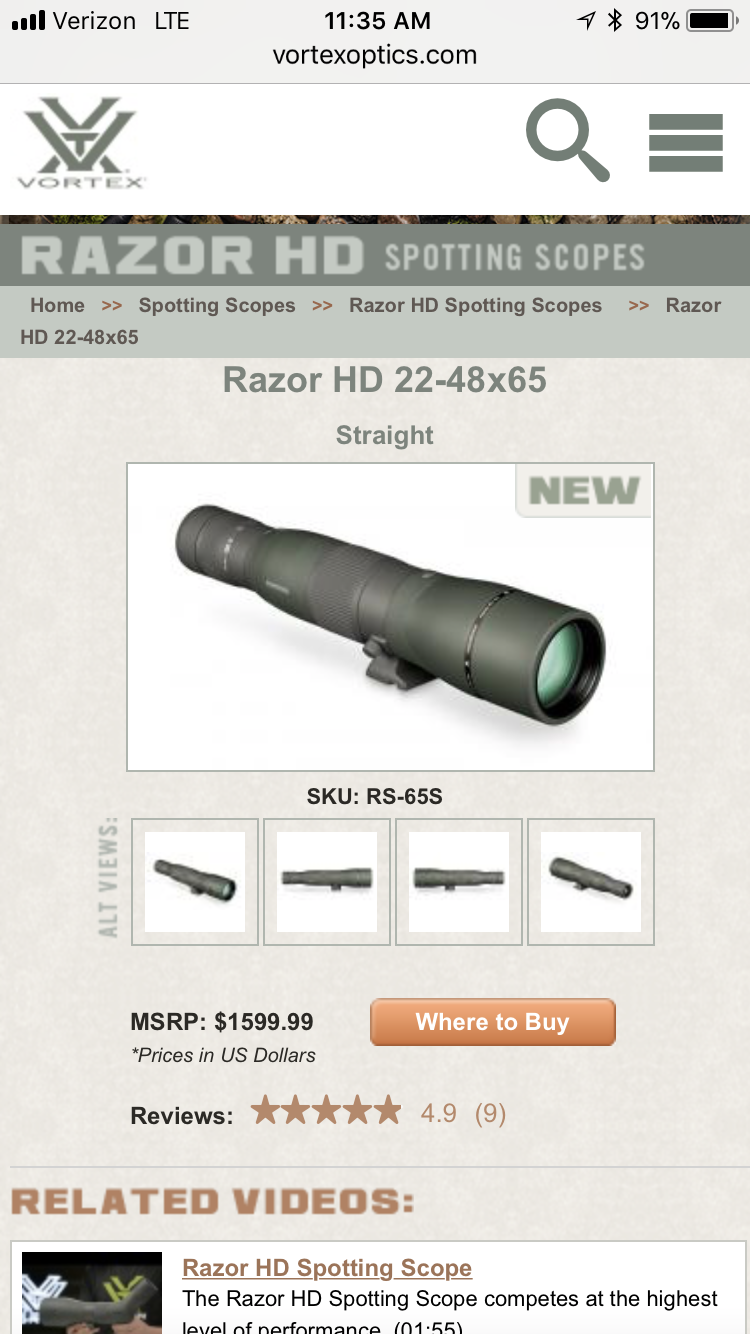Select third alt view thumbnail
Viewport: 750px width, 1334px height.
(459, 881)
